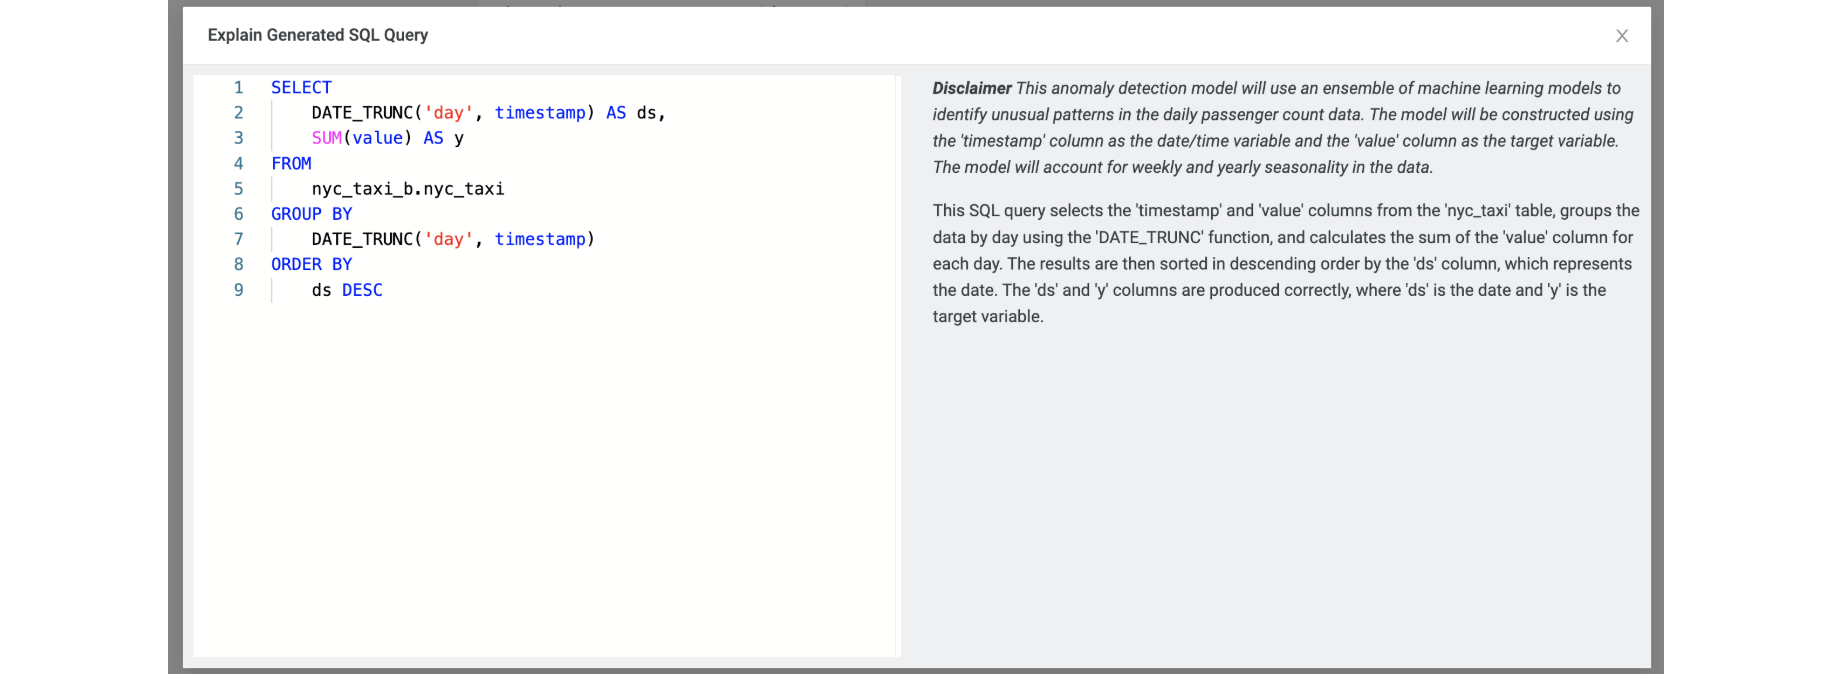
Task: Click the GROUP BY keyword
Action: pos(311,214)
